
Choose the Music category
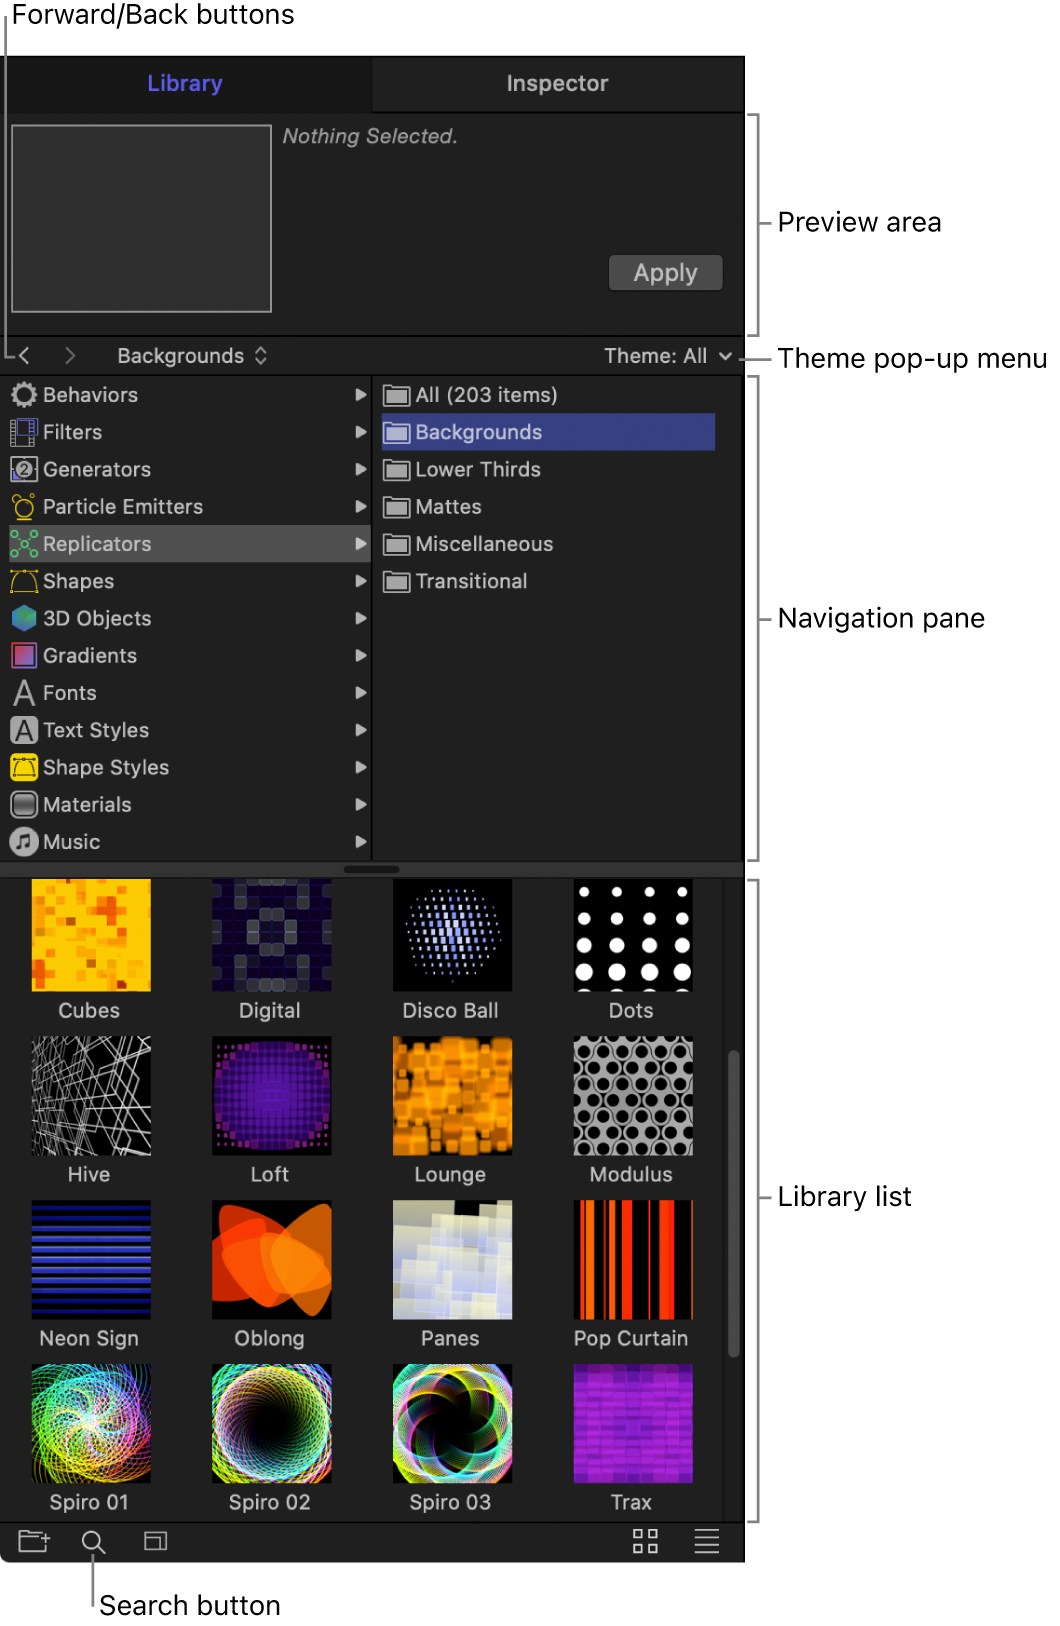[x=71, y=842]
